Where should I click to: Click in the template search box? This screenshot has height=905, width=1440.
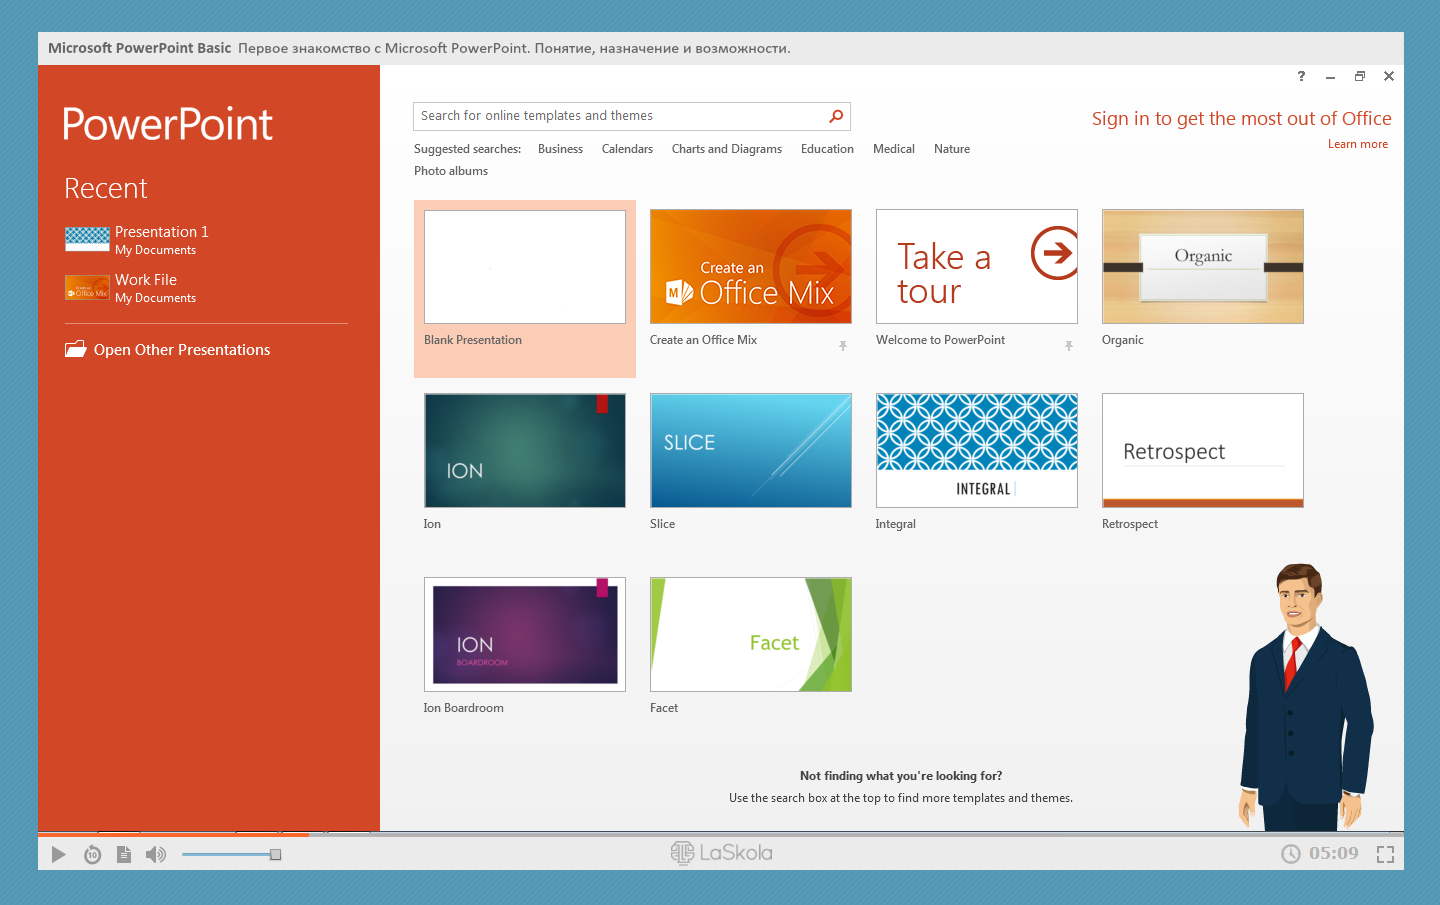tap(620, 116)
